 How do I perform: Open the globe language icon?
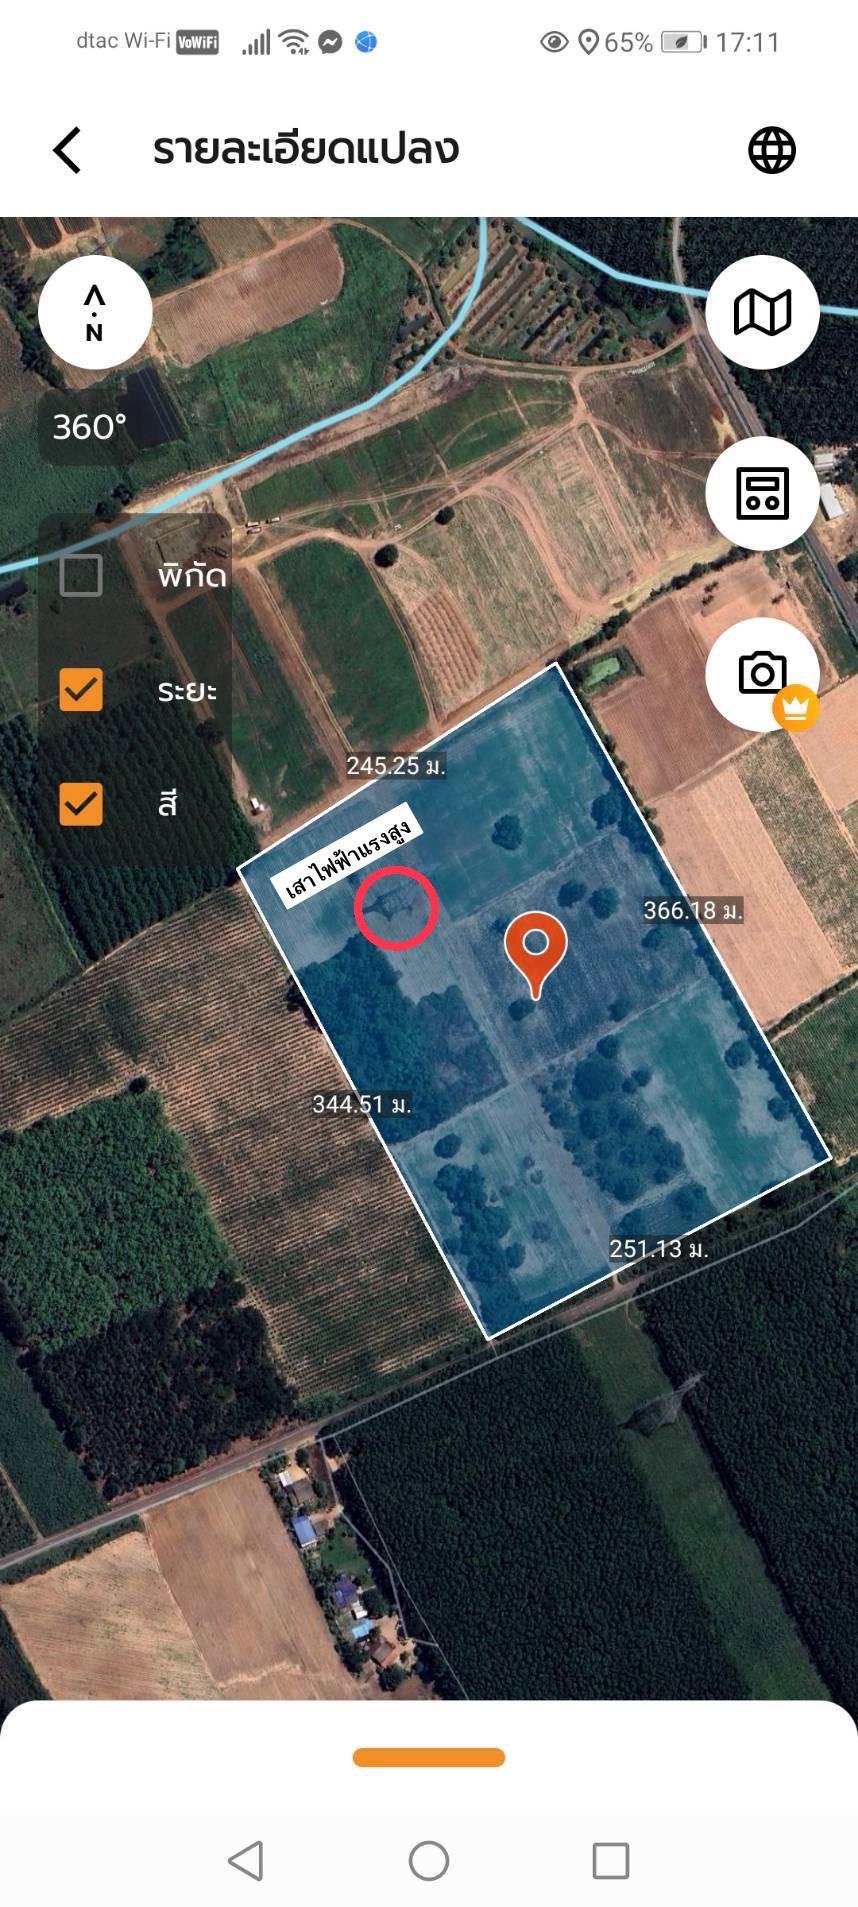tap(772, 150)
